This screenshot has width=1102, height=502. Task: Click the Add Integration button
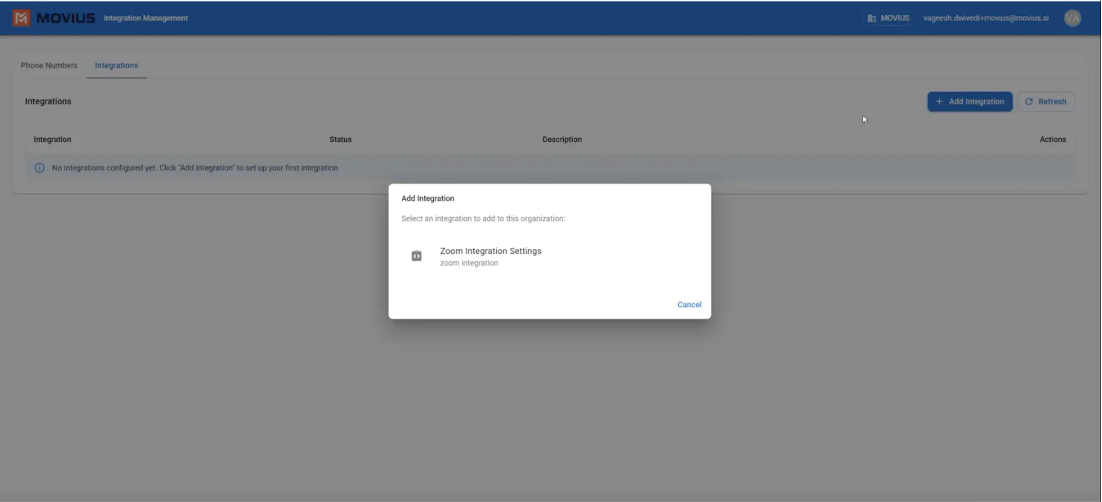(x=970, y=101)
